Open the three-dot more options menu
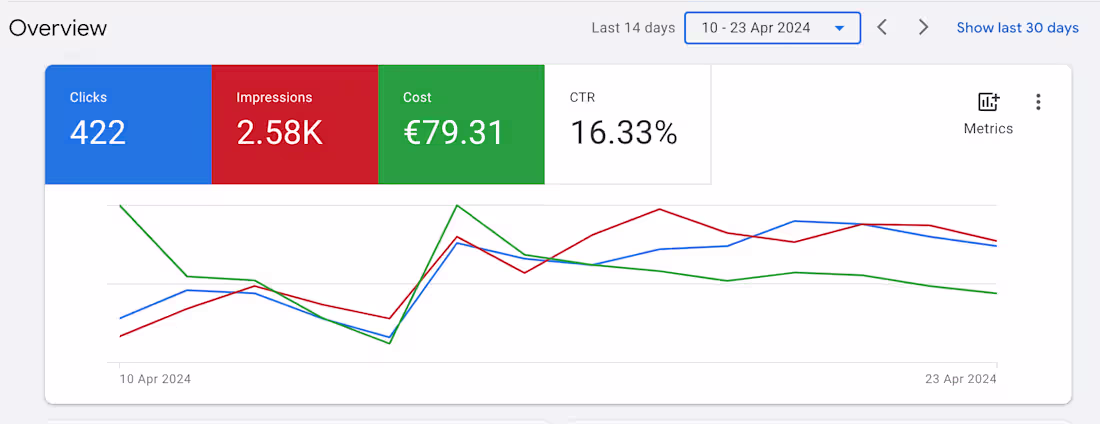 coord(1038,102)
